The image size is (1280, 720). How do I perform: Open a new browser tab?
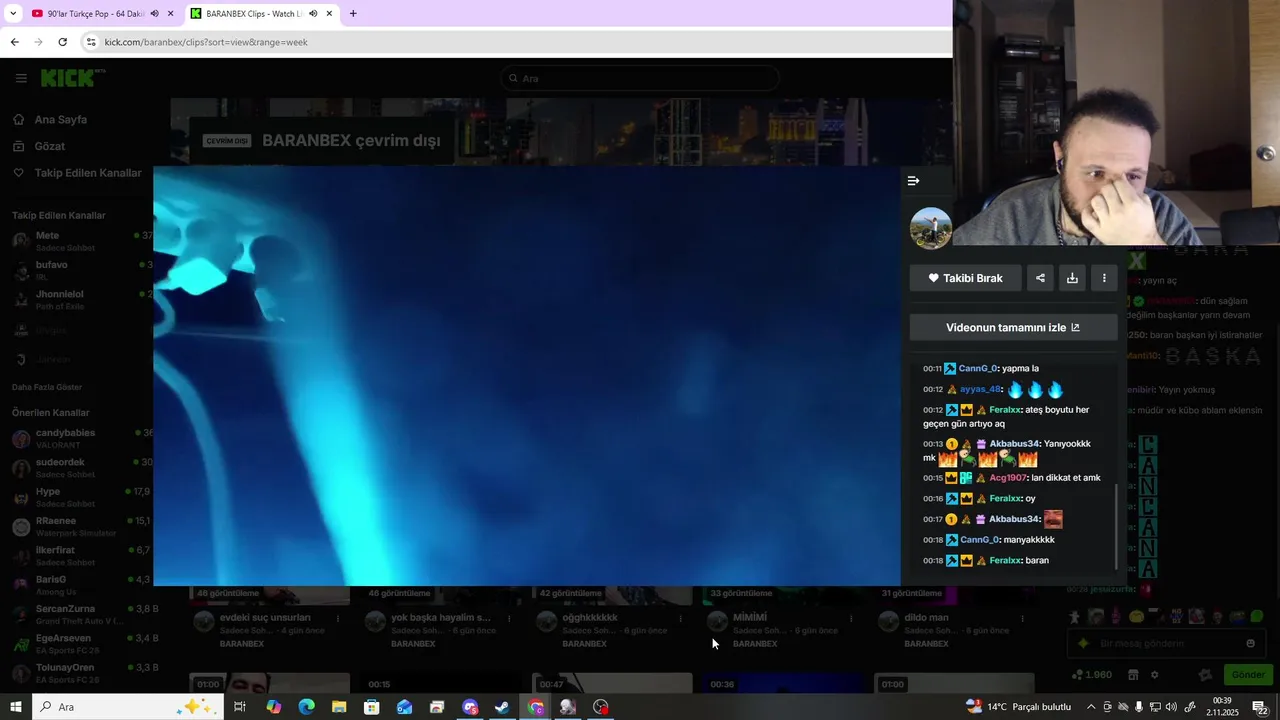353,14
